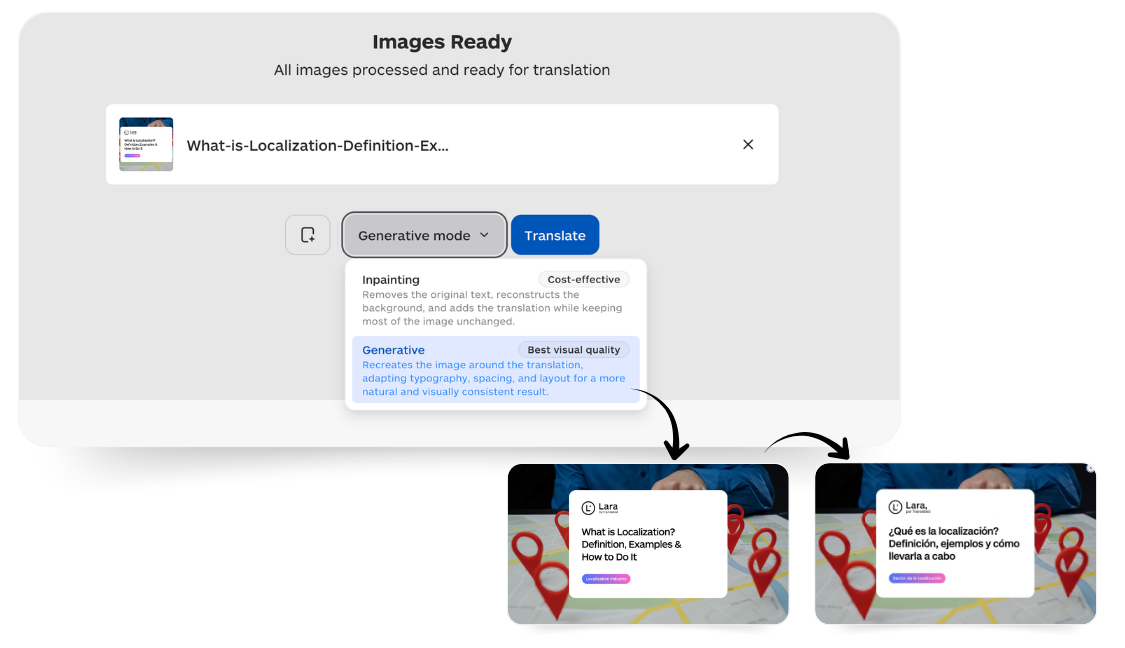
Task: Click the Lara logo in English preview
Action: tap(600, 507)
